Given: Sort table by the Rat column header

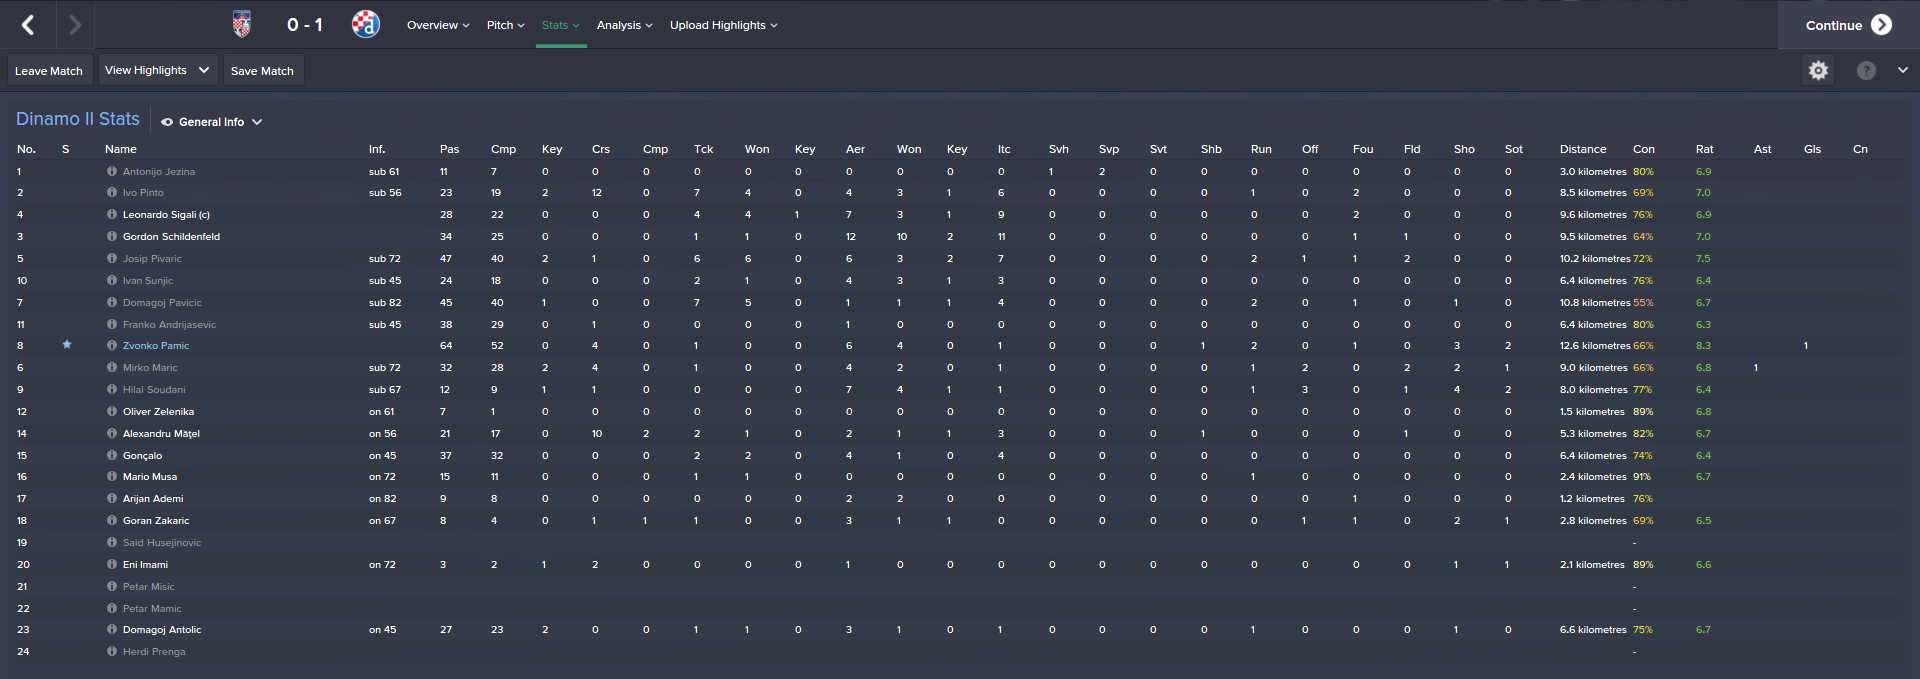Looking at the screenshot, I should (x=1704, y=149).
